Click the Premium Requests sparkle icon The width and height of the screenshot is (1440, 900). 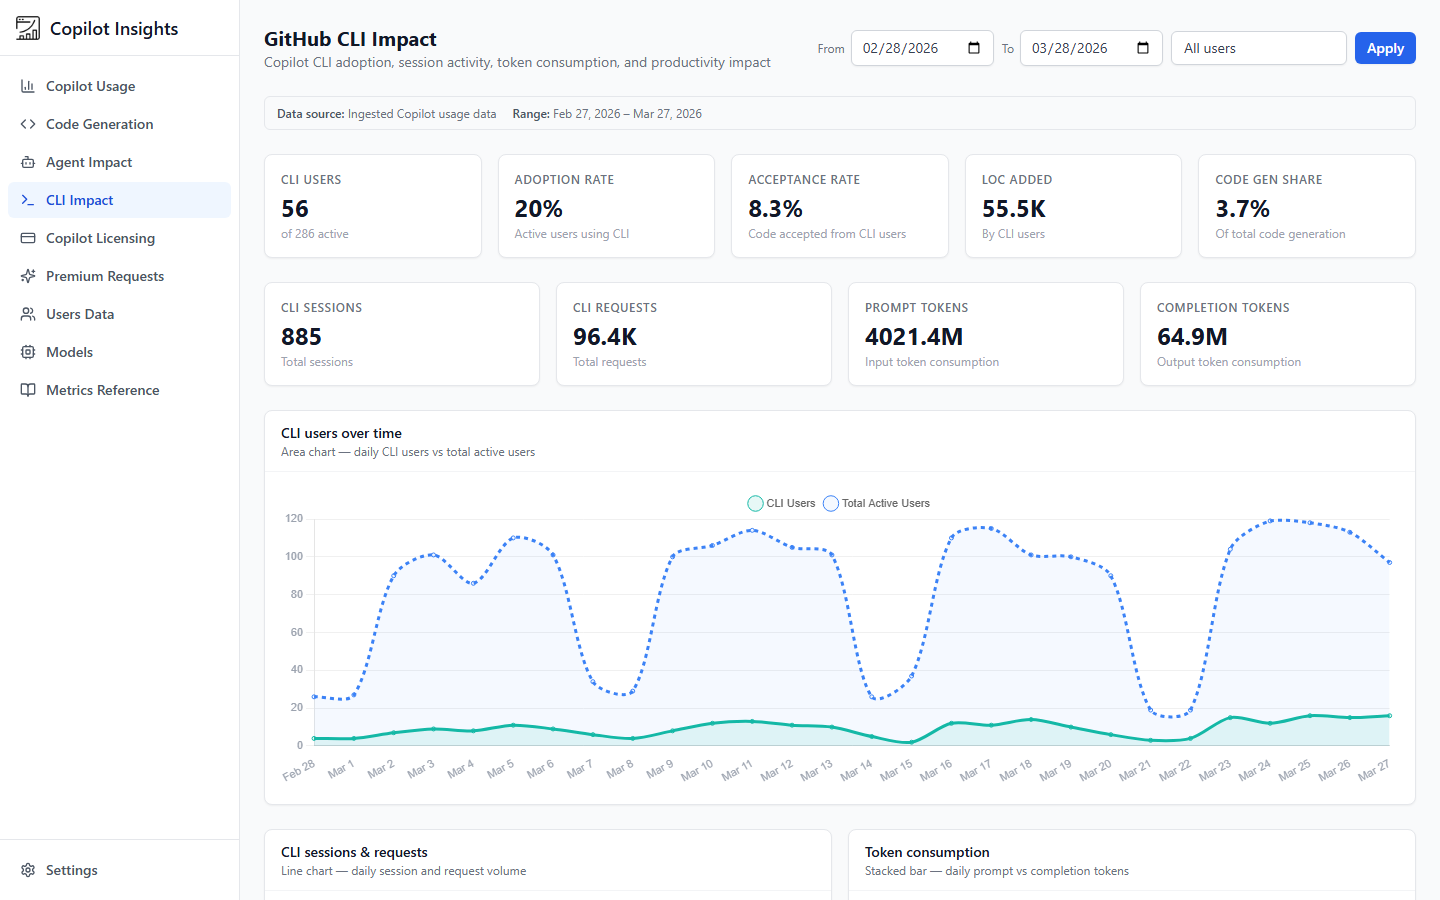(x=28, y=276)
